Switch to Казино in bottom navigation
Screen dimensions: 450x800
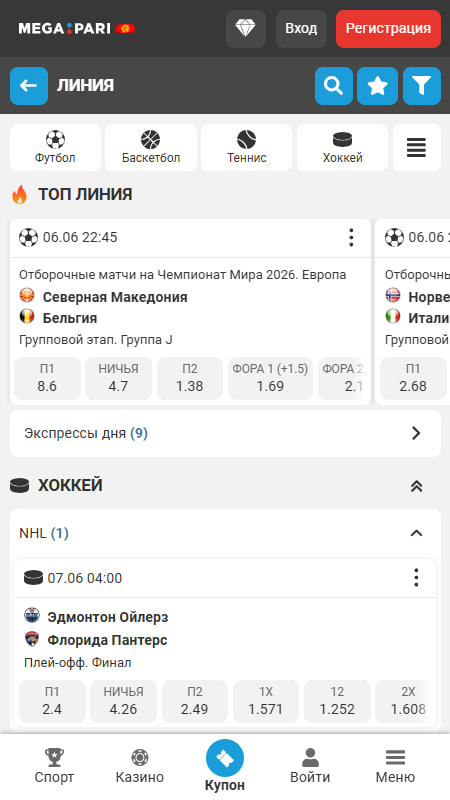coord(139,766)
